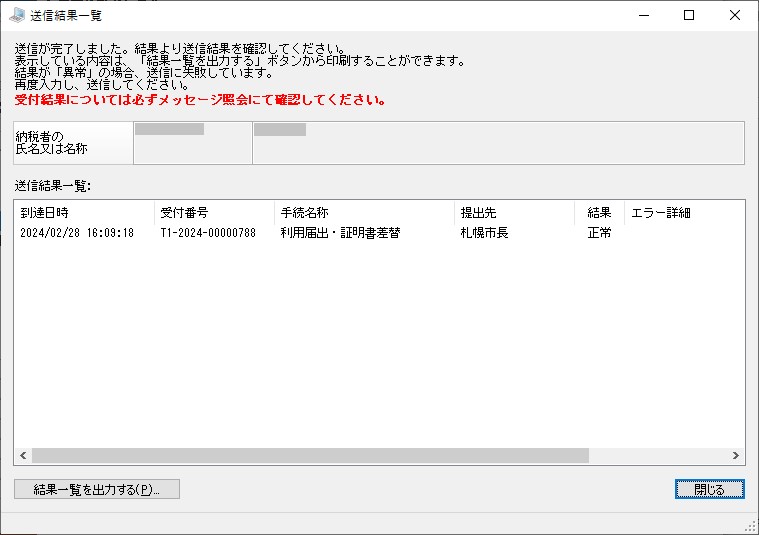This screenshot has width=759, height=535.
Task: Click the horizontal scrollbar left arrow
Action: coord(23,456)
